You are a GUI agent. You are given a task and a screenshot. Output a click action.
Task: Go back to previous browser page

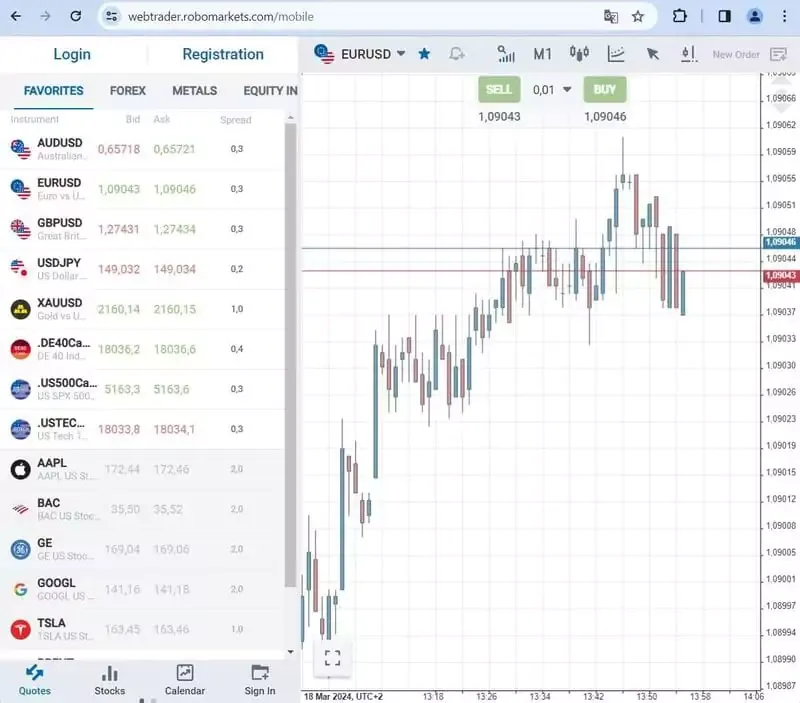pyautogui.click(x=16, y=16)
